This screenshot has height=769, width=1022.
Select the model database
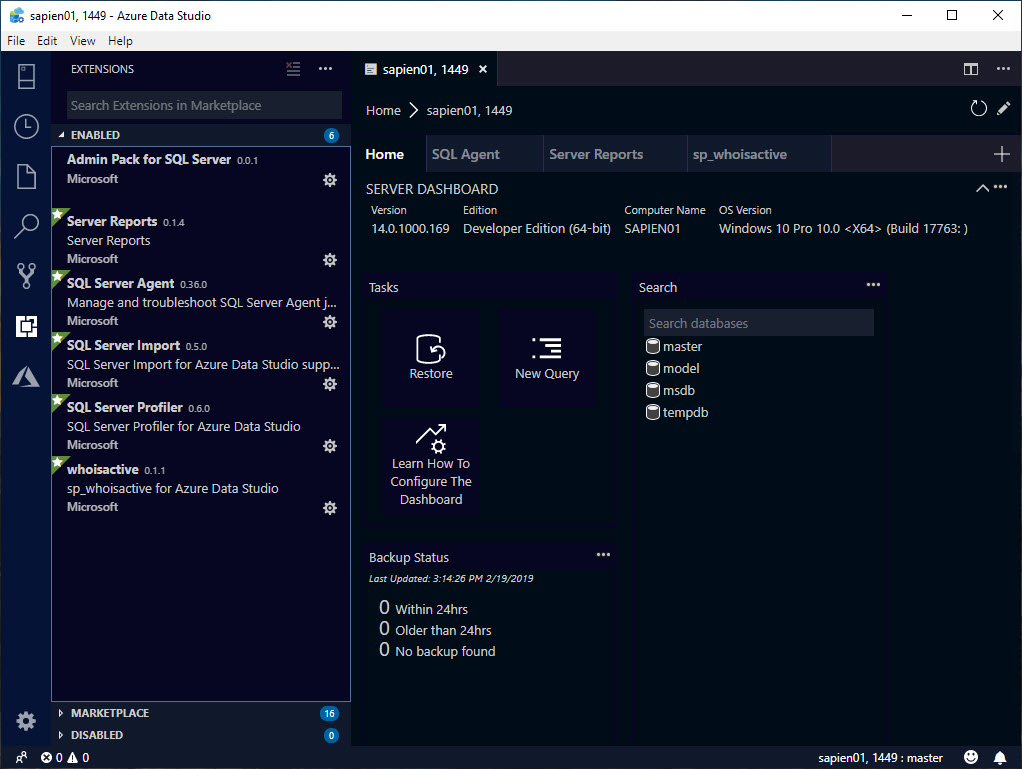(673, 369)
